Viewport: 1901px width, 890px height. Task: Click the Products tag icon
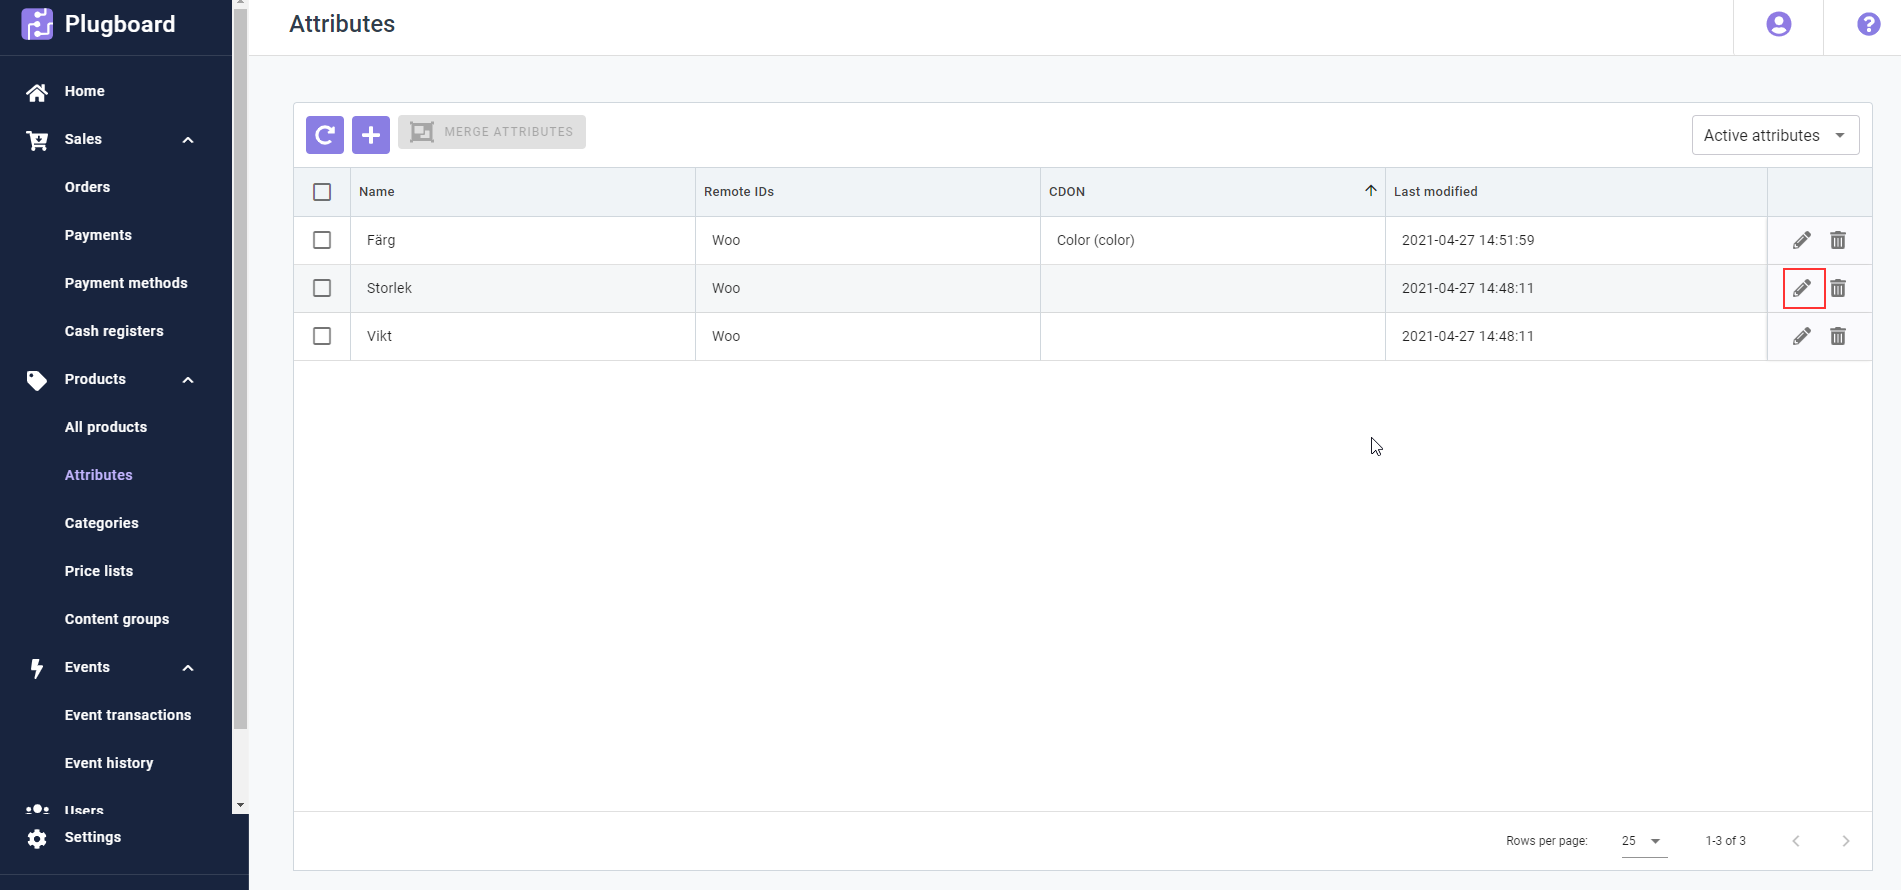tap(37, 380)
